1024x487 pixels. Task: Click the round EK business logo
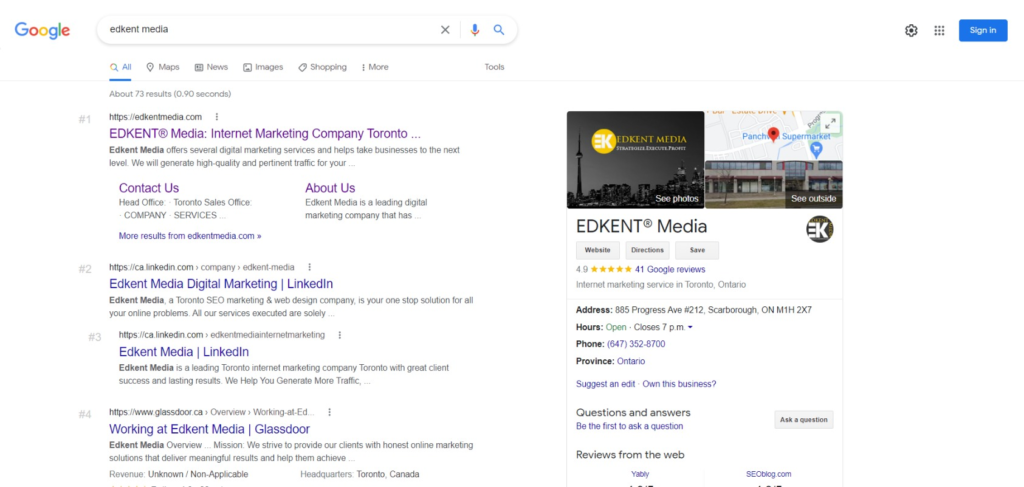(820, 229)
